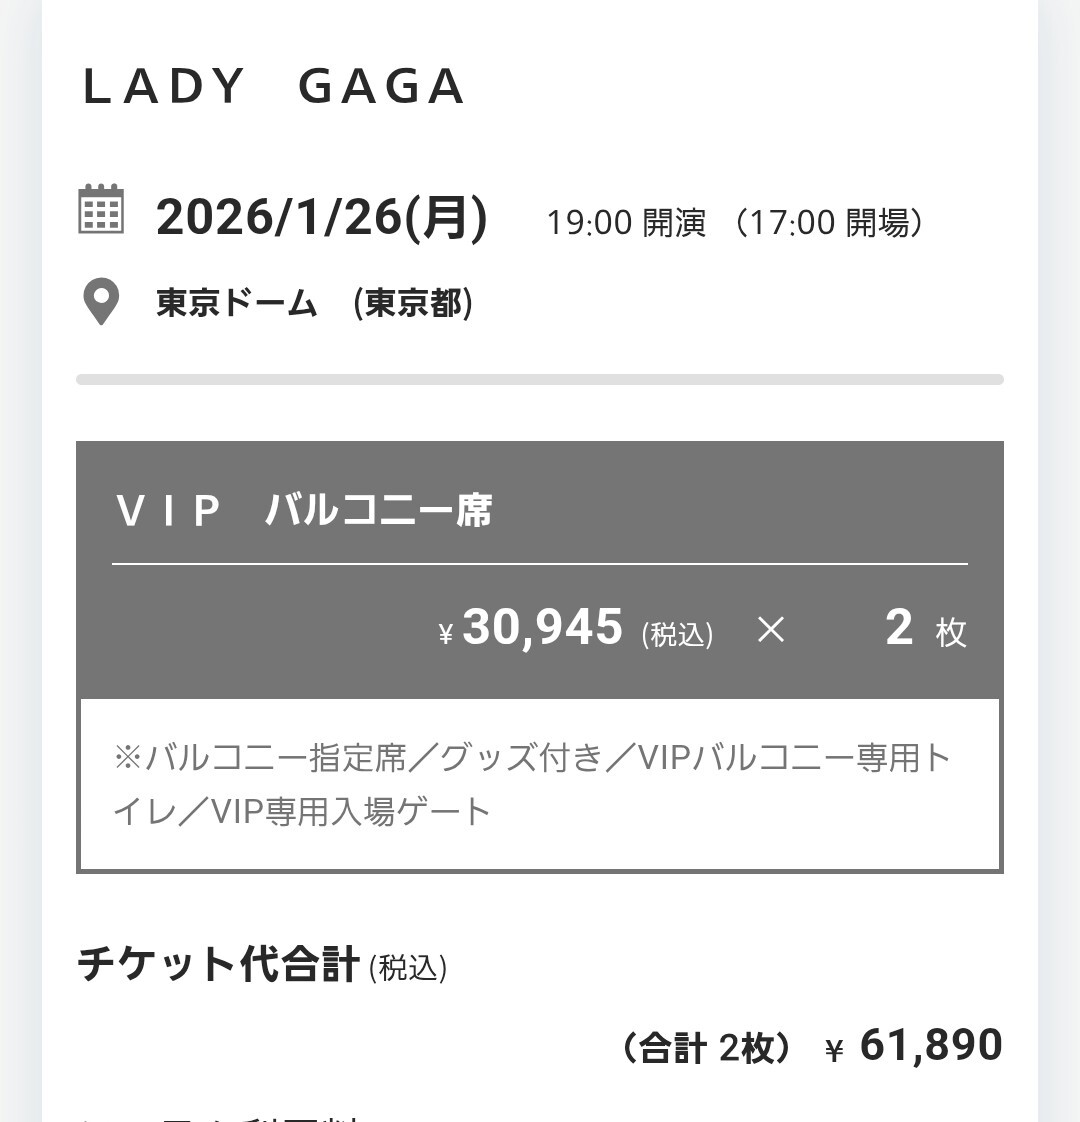The image size is (1080, 1122).
Task: Click the grey horizontal divider bar
Action: pyautogui.click(x=540, y=379)
